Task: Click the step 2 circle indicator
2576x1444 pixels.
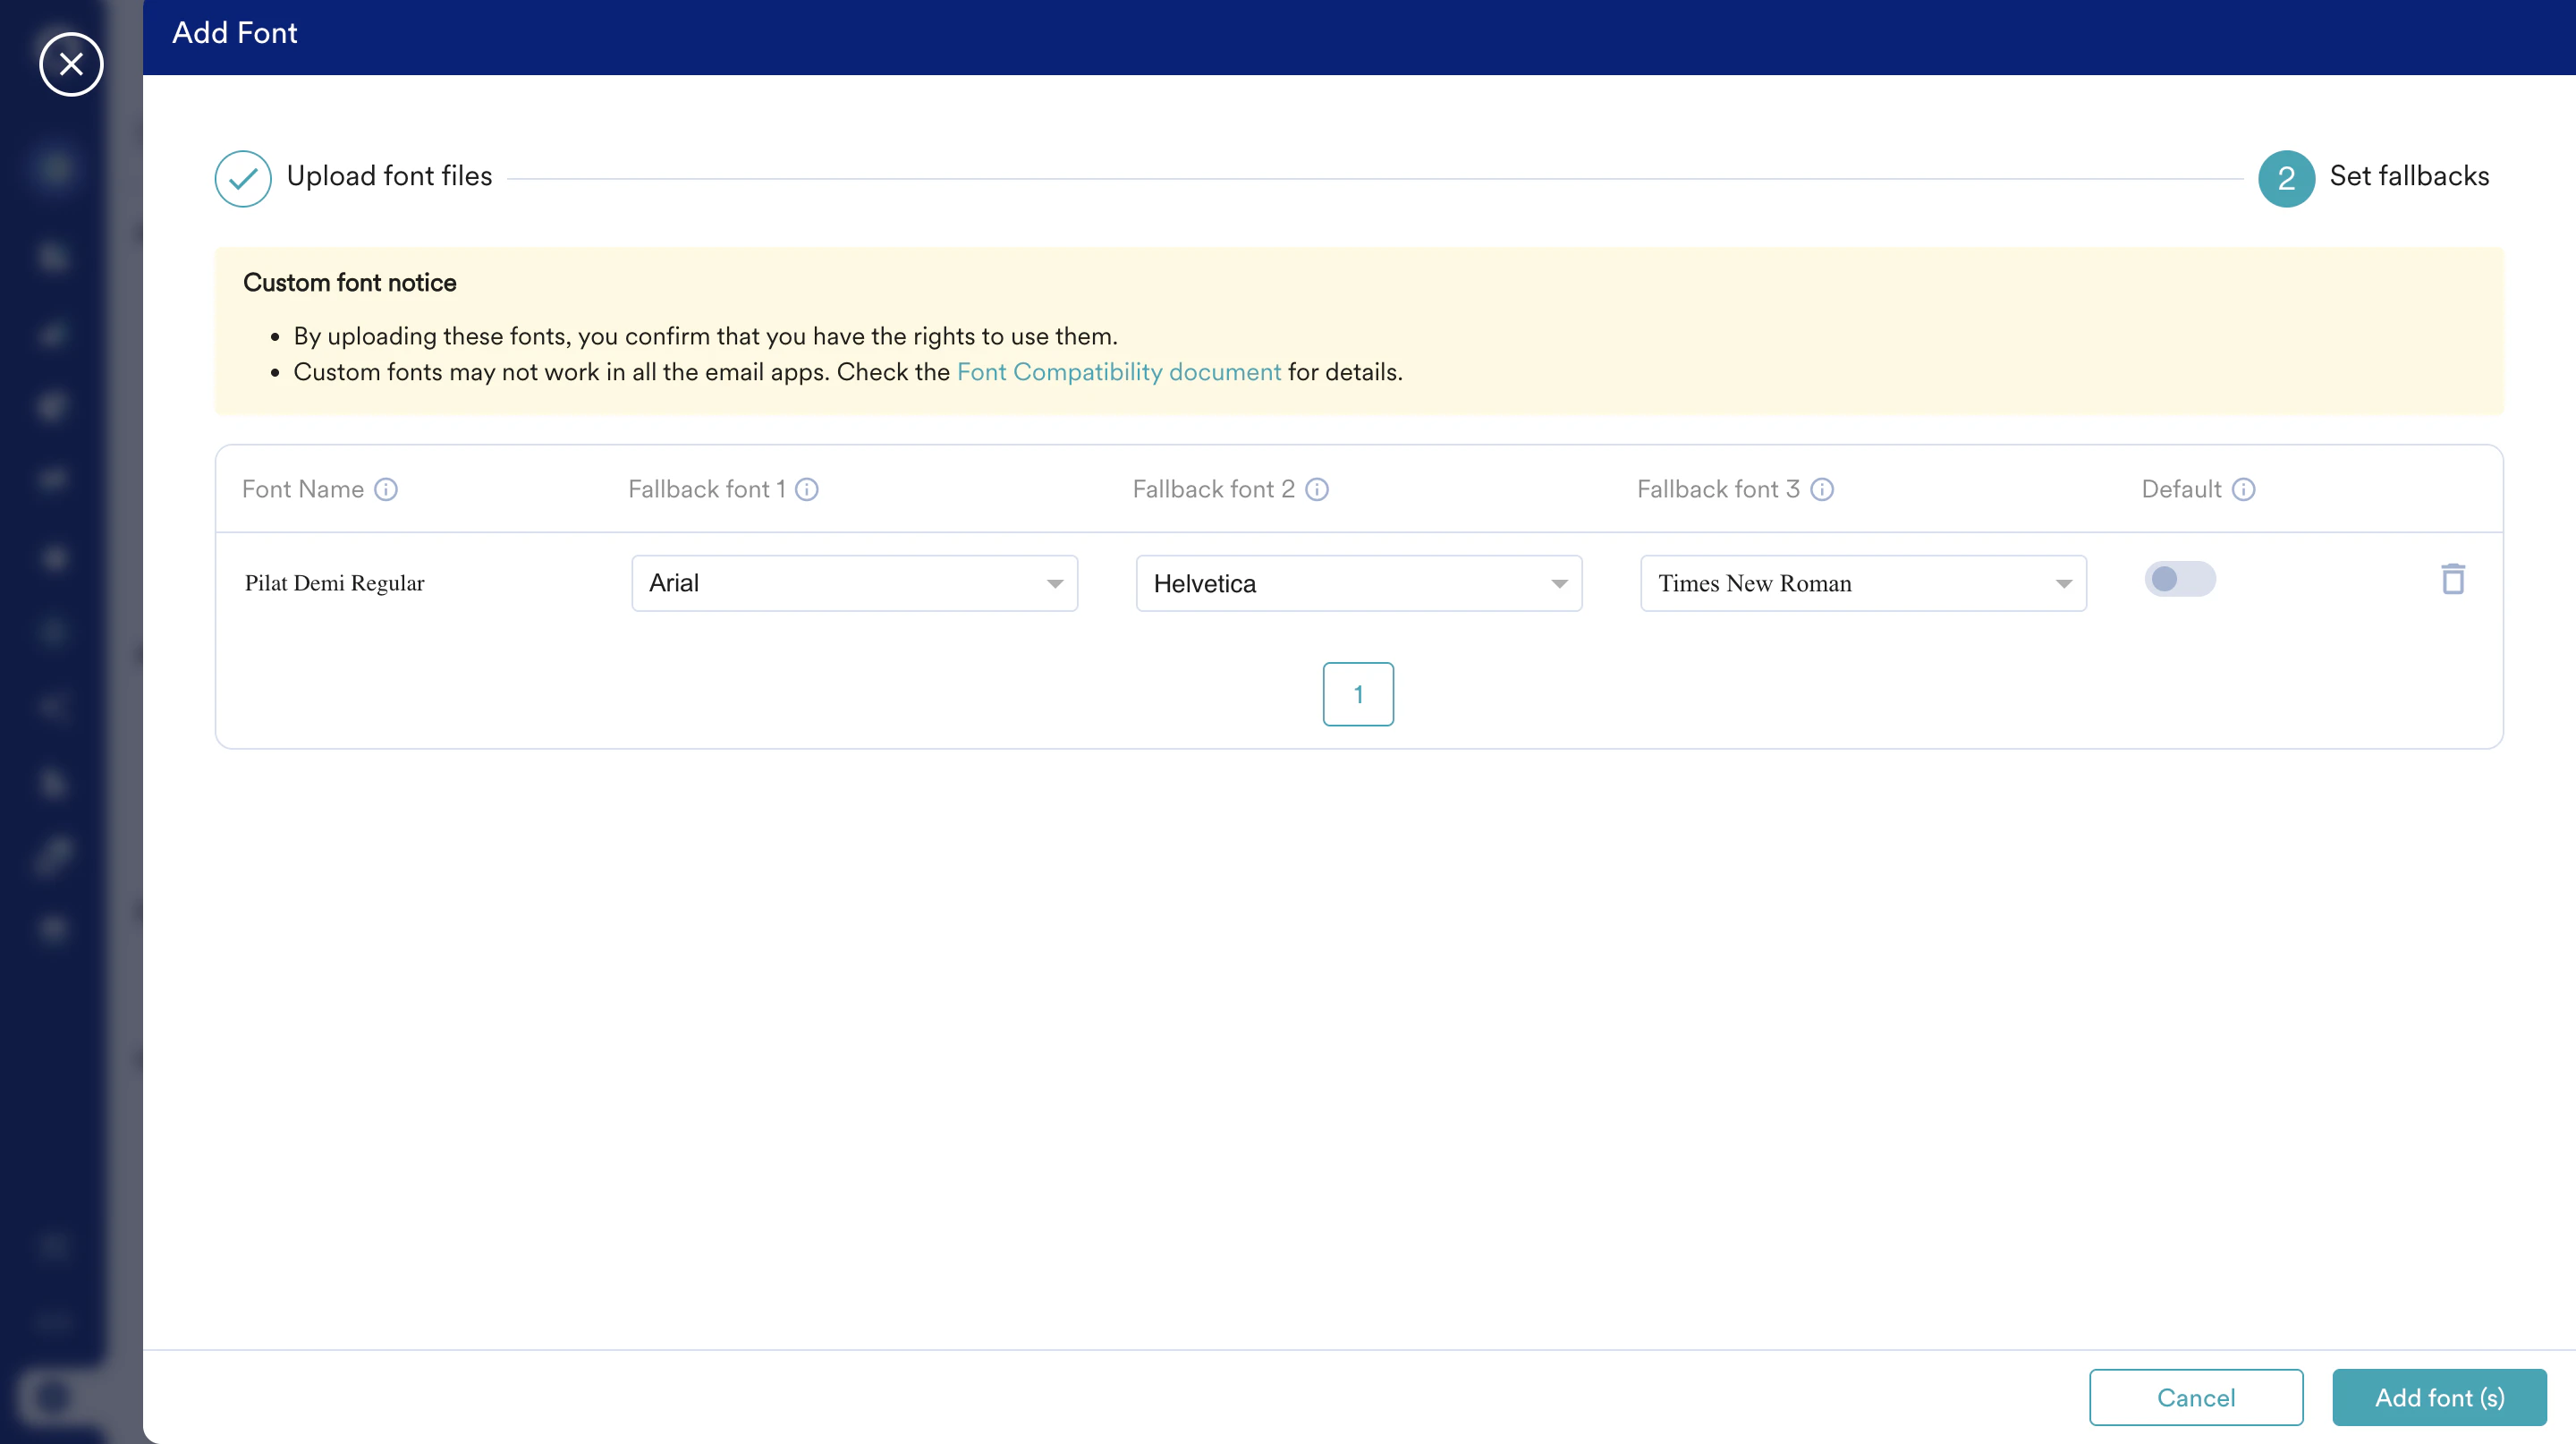Action: [2286, 179]
